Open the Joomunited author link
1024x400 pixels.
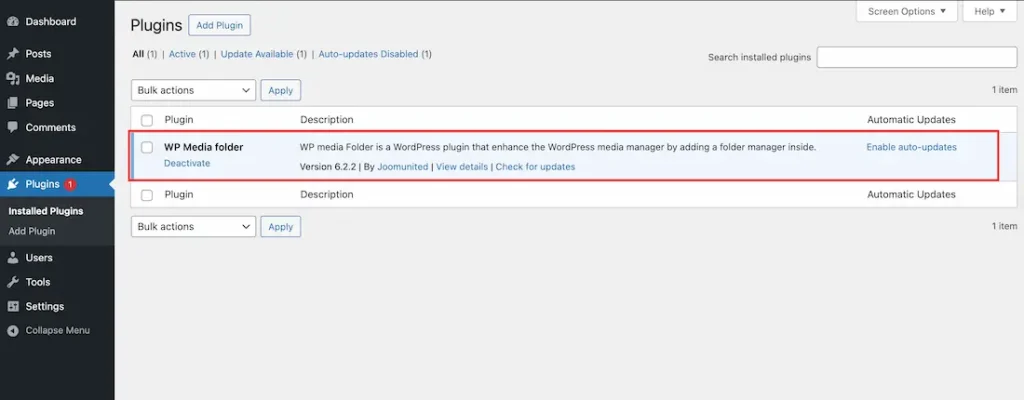click(x=403, y=167)
